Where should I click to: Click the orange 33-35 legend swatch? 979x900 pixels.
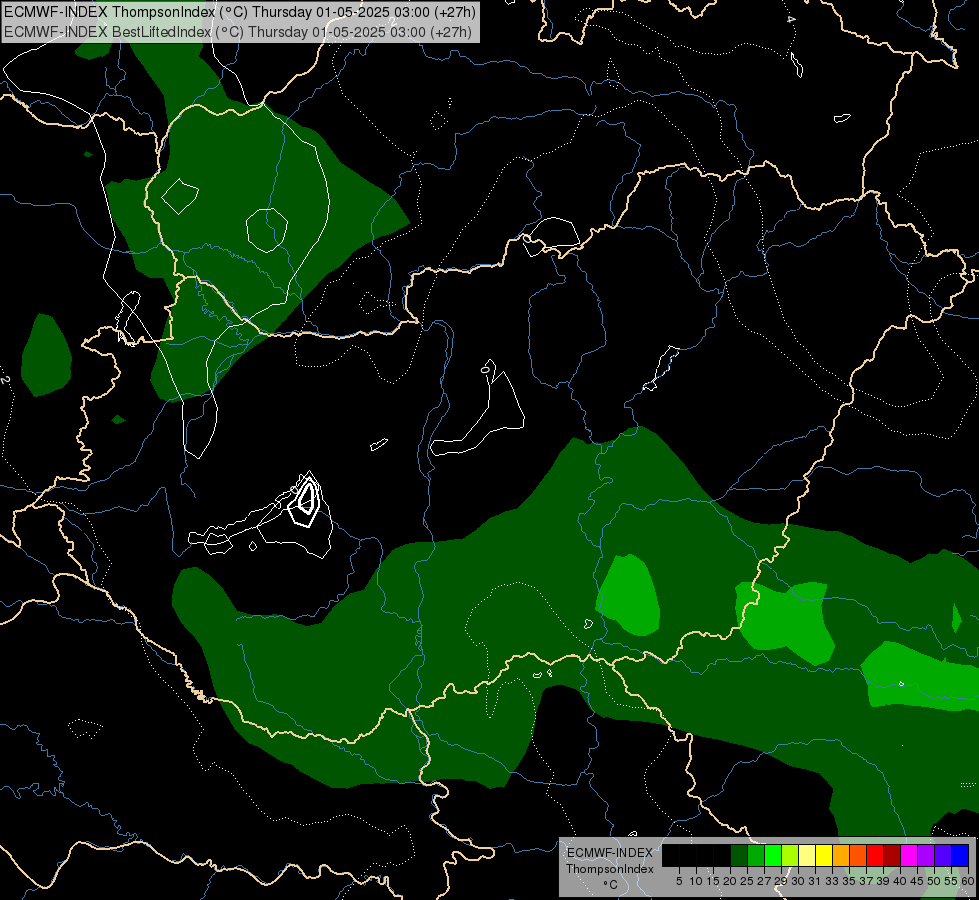(x=841, y=855)
